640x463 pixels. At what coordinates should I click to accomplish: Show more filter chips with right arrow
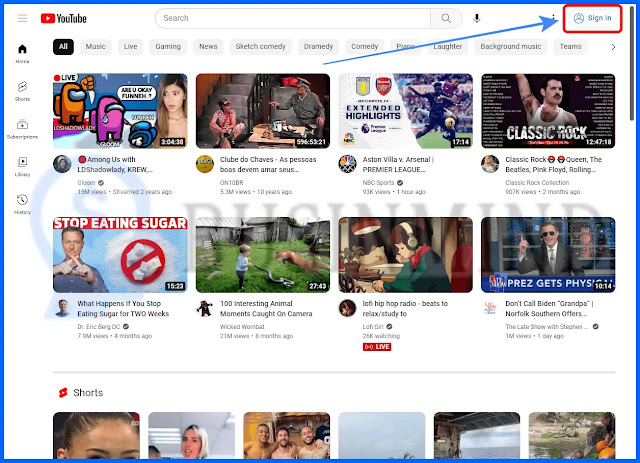coord(613,47)
